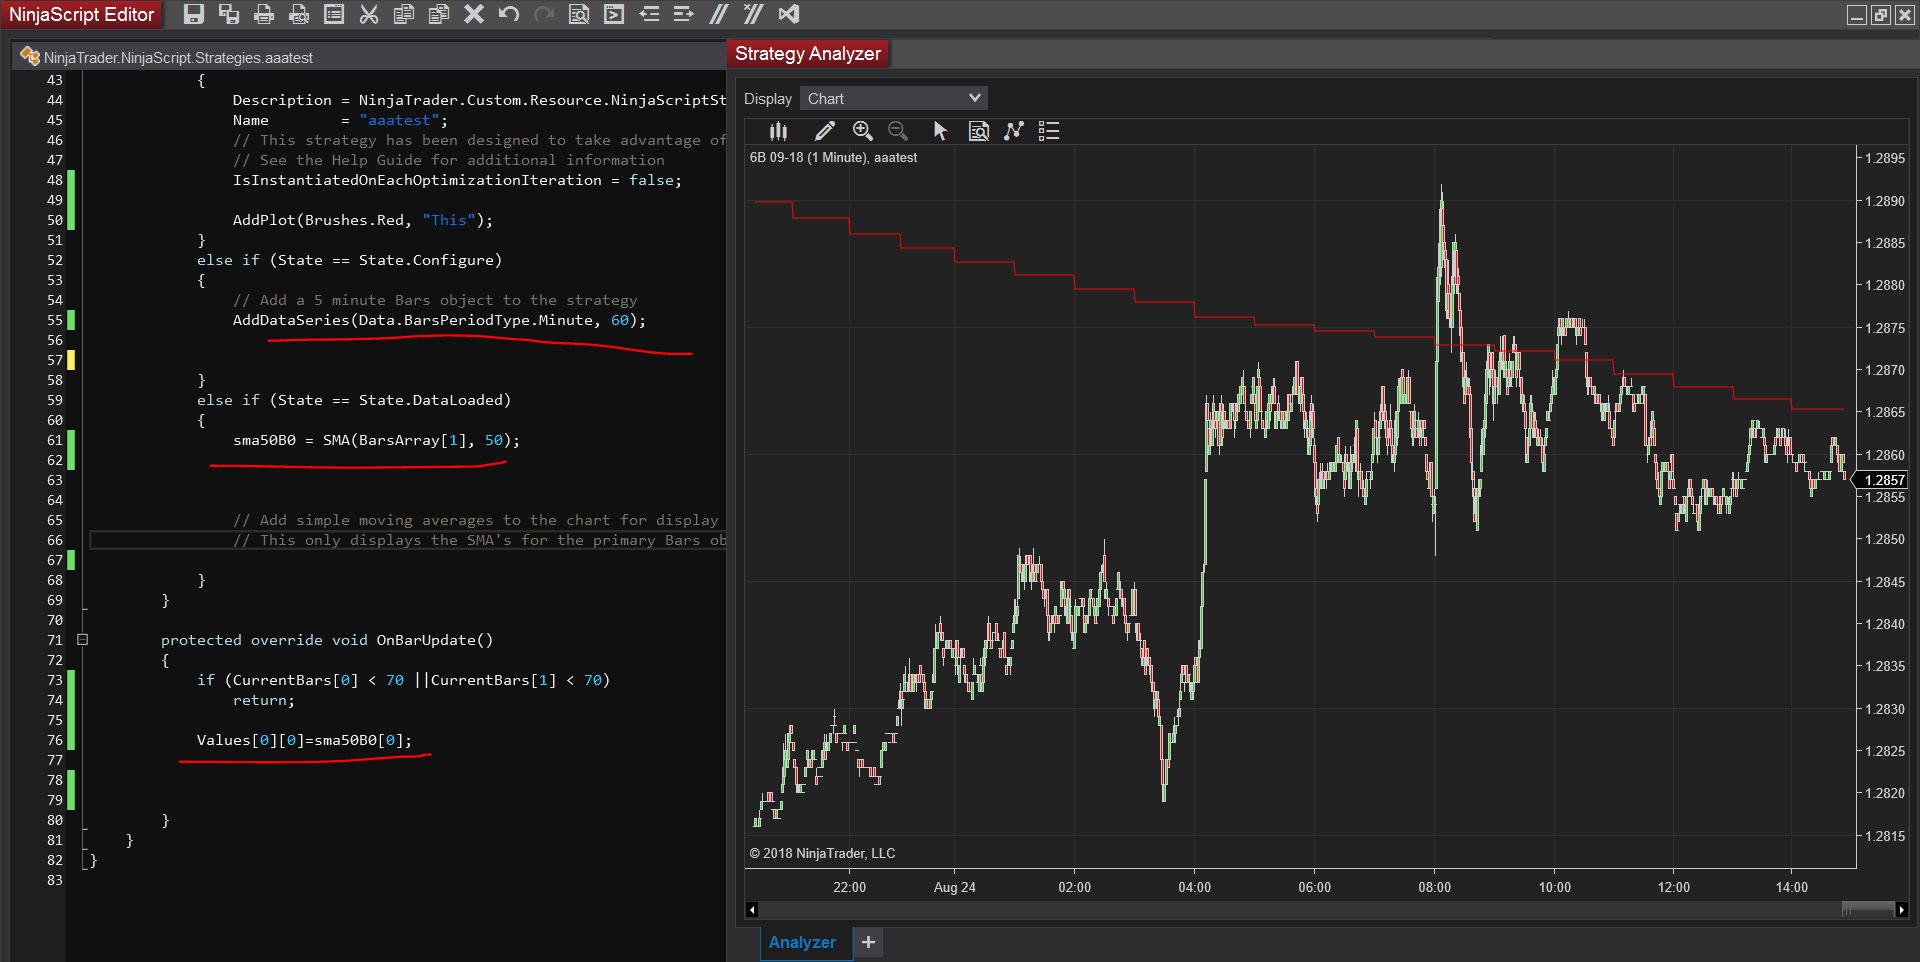The width and height of the screenshot is (1920, 962).
Task: Click the bar style candlestick icon
Action: 779,131
